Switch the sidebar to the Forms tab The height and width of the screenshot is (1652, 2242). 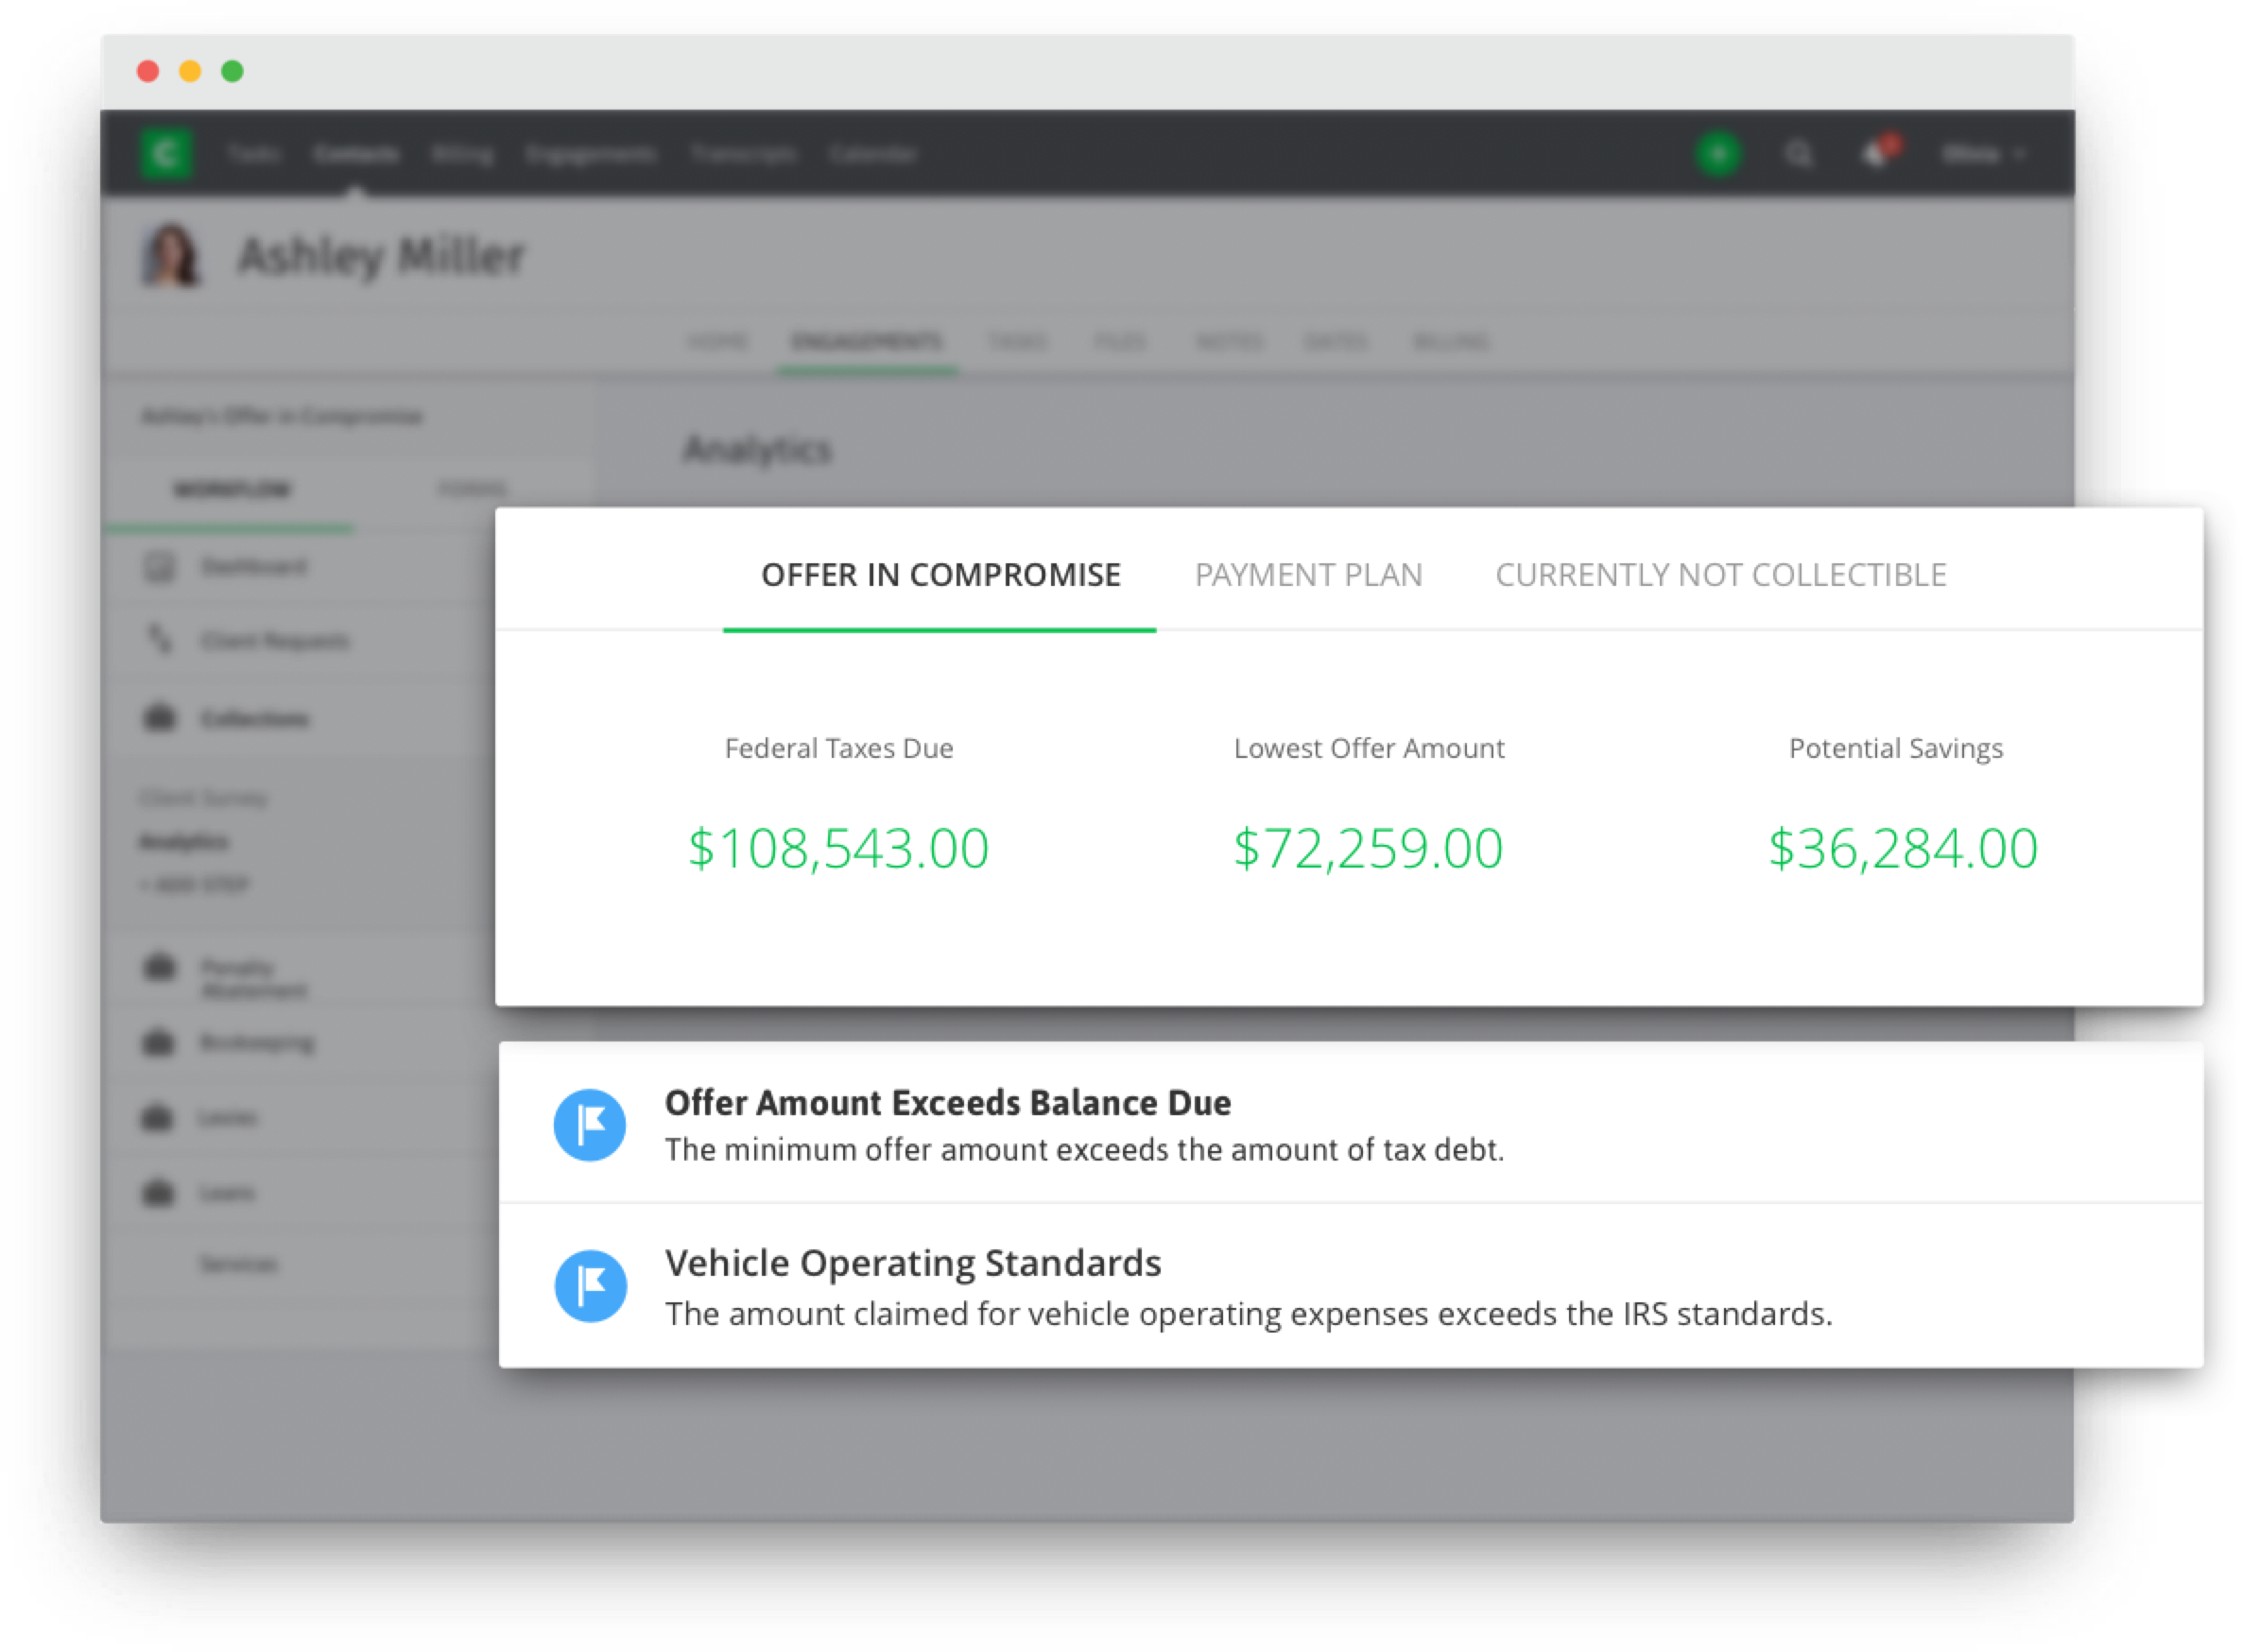472,489
